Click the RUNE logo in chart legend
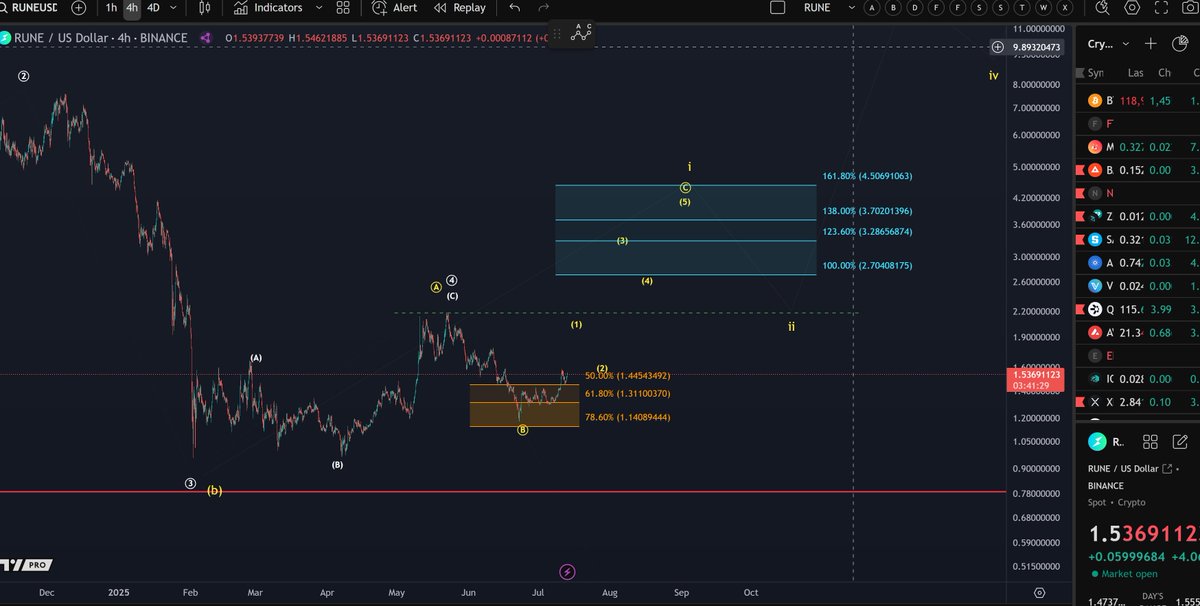 click(x=5, y=38)
